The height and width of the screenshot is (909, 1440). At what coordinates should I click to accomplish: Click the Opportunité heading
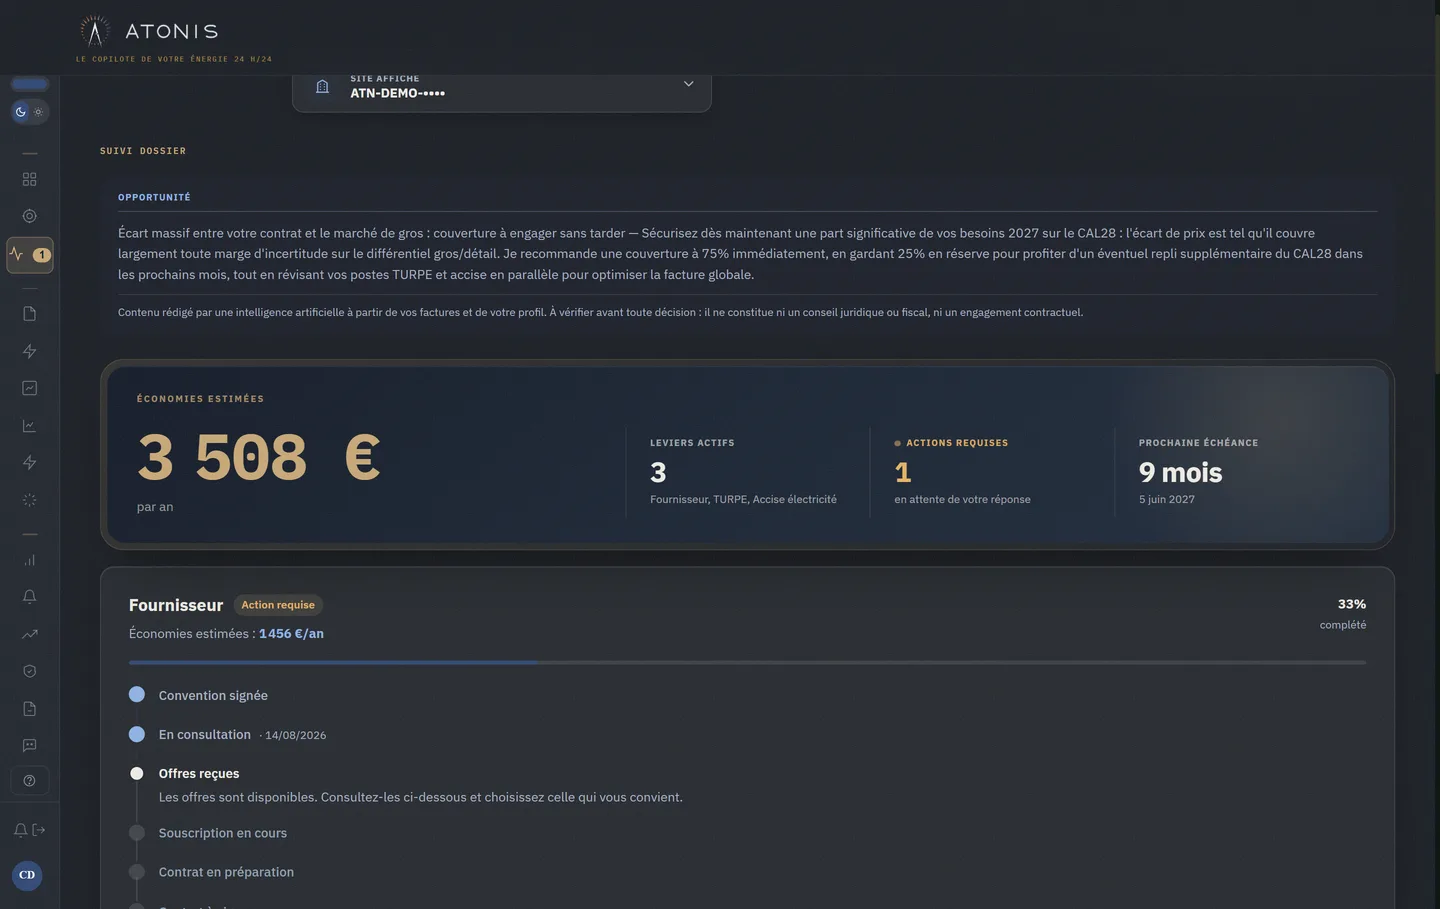154,197
